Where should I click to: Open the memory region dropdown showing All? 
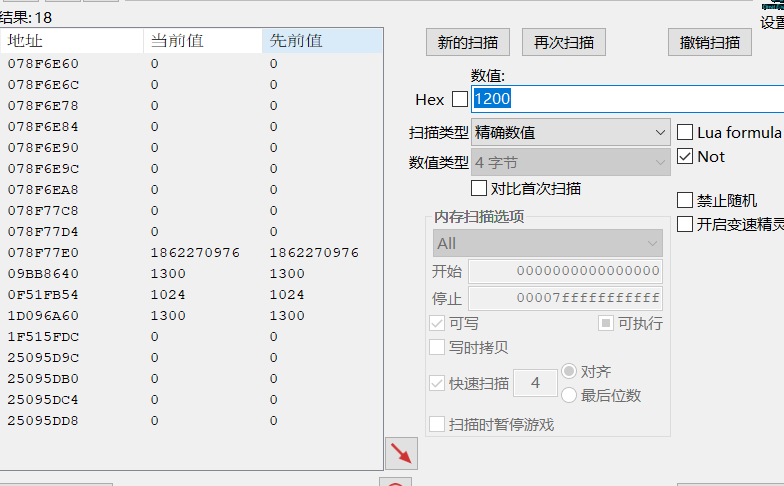click(548, 243)
